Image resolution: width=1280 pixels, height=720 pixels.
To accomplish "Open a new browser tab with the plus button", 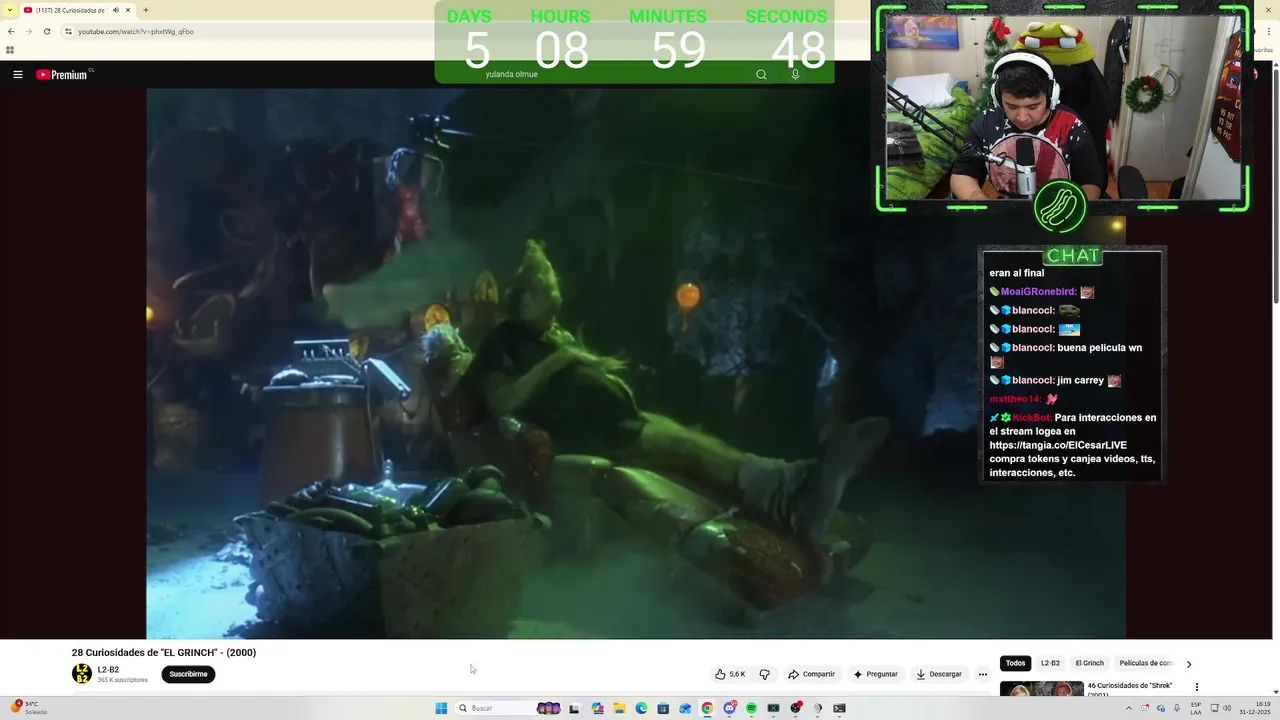I will (145, 10).
